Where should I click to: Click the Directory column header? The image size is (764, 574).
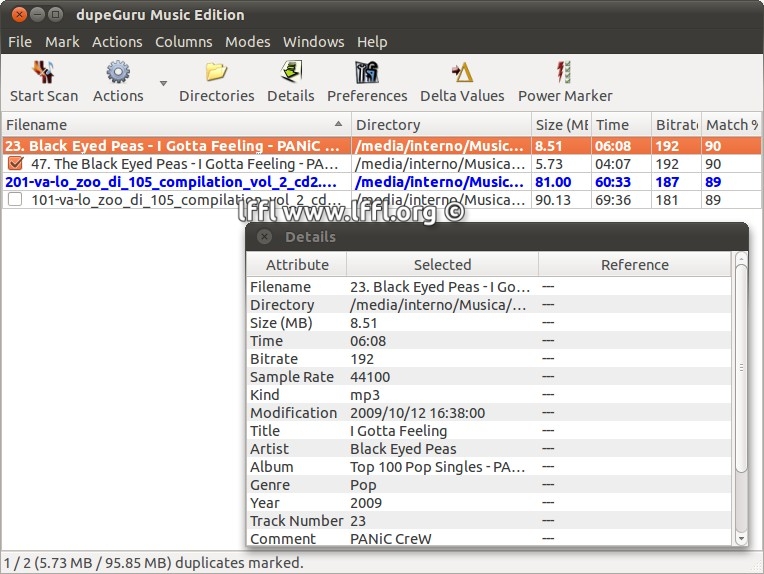440,125
